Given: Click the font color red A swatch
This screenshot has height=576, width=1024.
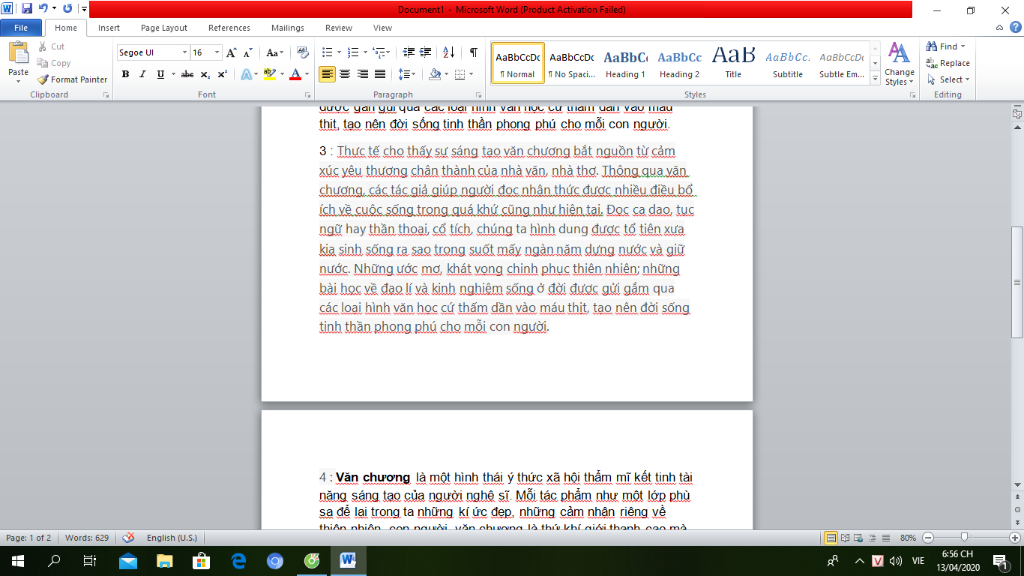Looking at the screenshot, I should pyautogui.click(x=295, y=74).
